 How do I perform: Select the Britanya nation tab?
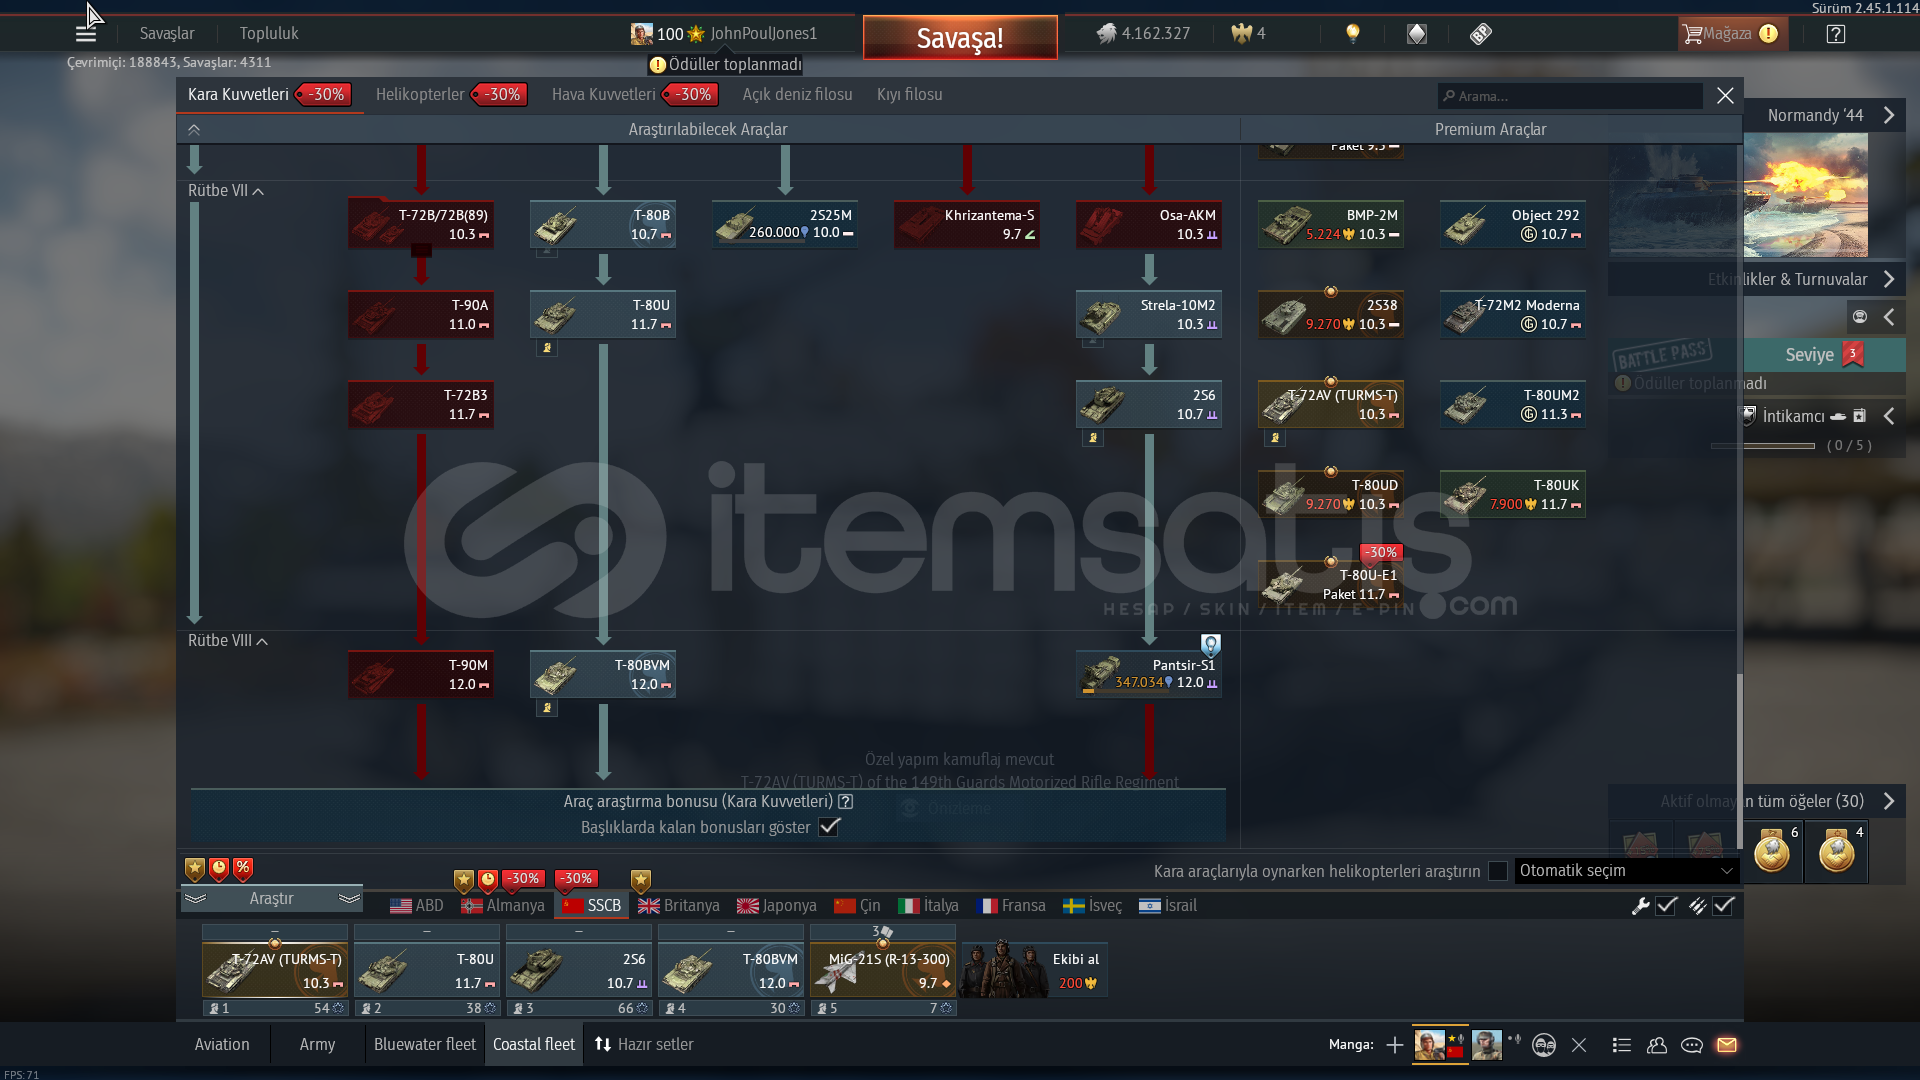click(x=679, y=906)
